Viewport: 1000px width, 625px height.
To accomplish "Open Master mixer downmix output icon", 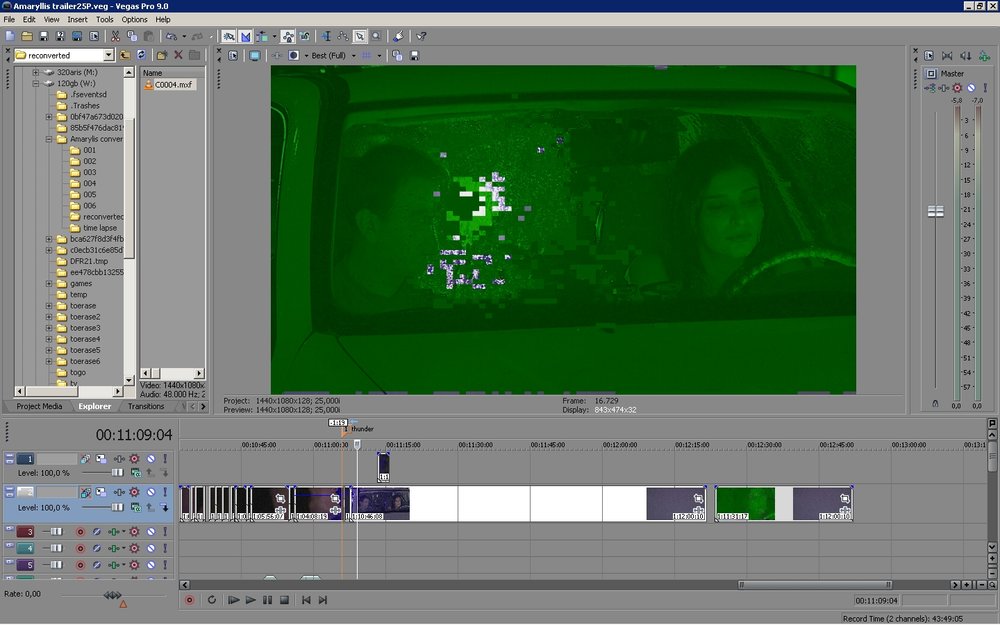I will 948,56.
